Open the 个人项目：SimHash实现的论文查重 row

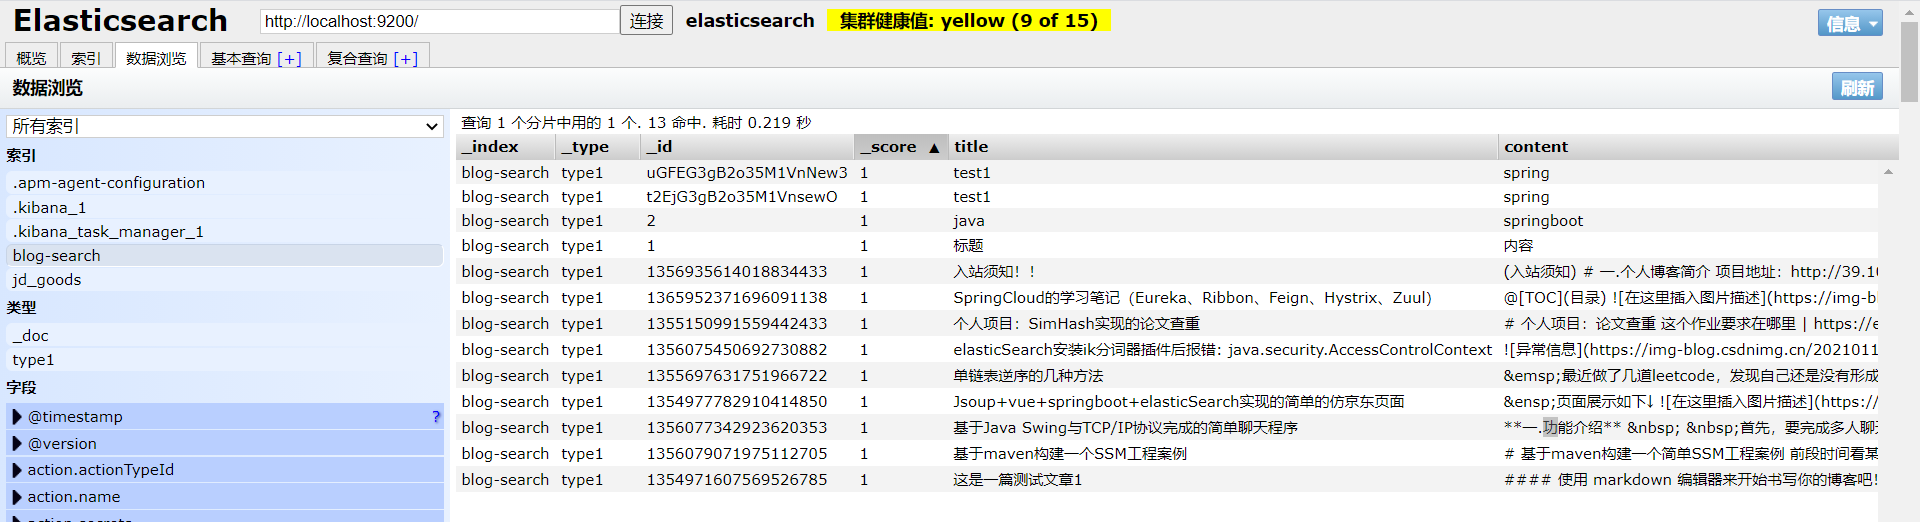[x=1167, y=323]
